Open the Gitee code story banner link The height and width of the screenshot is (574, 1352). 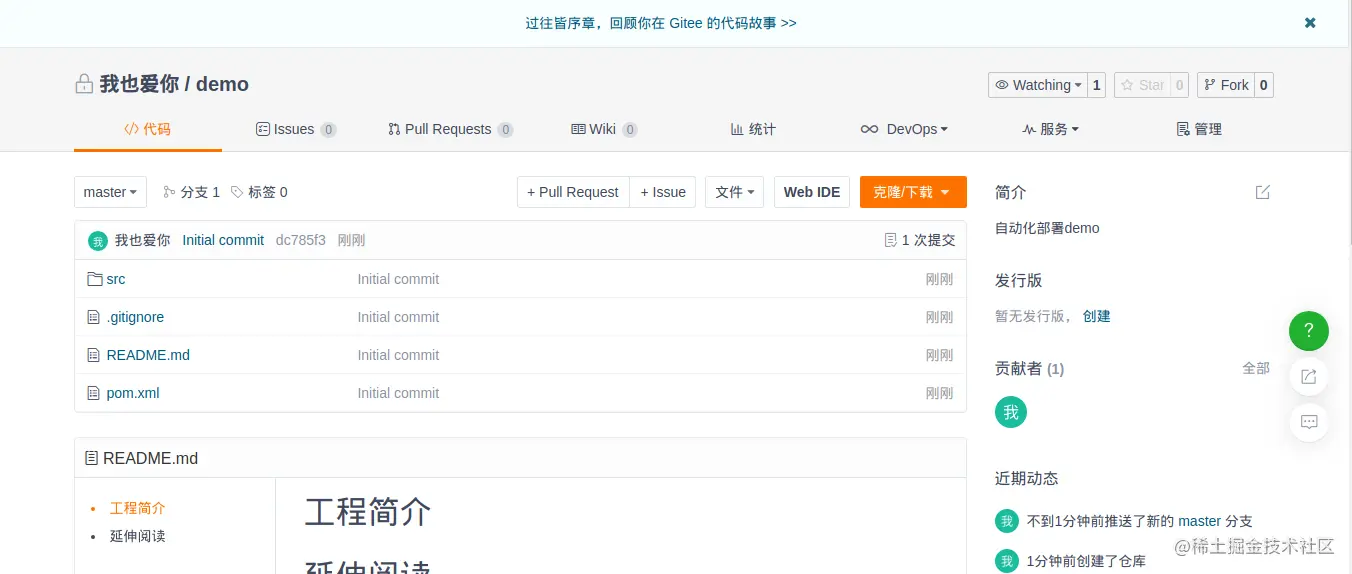tap(661, 23)
